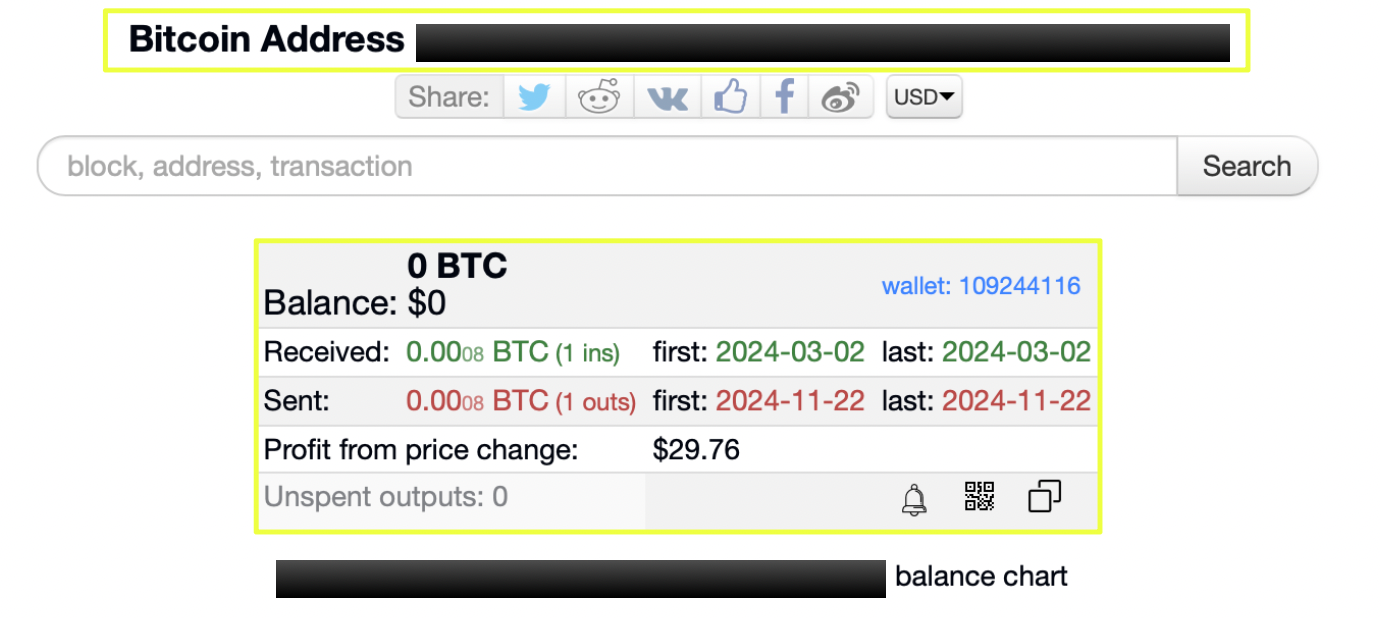Show the address QR code
Image resolution: width=1380 pixels, height=618 pixels.
point(979,496)
